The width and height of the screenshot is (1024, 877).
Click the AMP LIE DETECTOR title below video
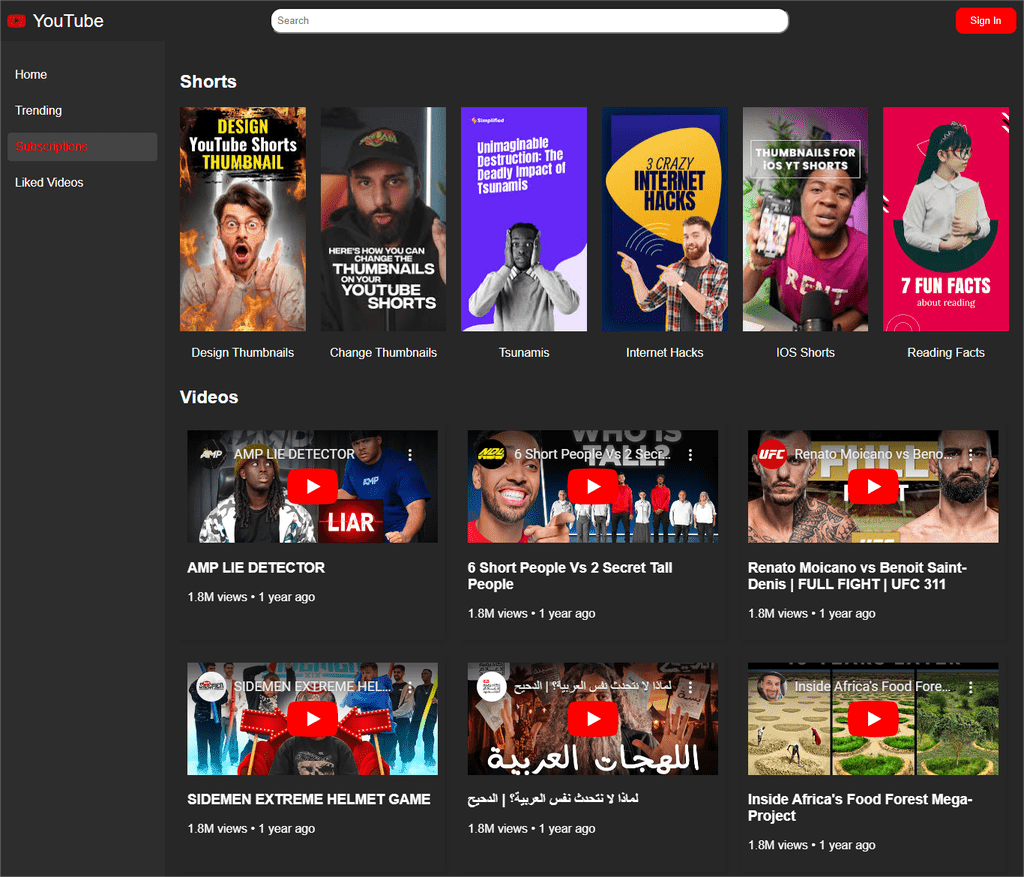pyautogui.click(x=256, y=568)
